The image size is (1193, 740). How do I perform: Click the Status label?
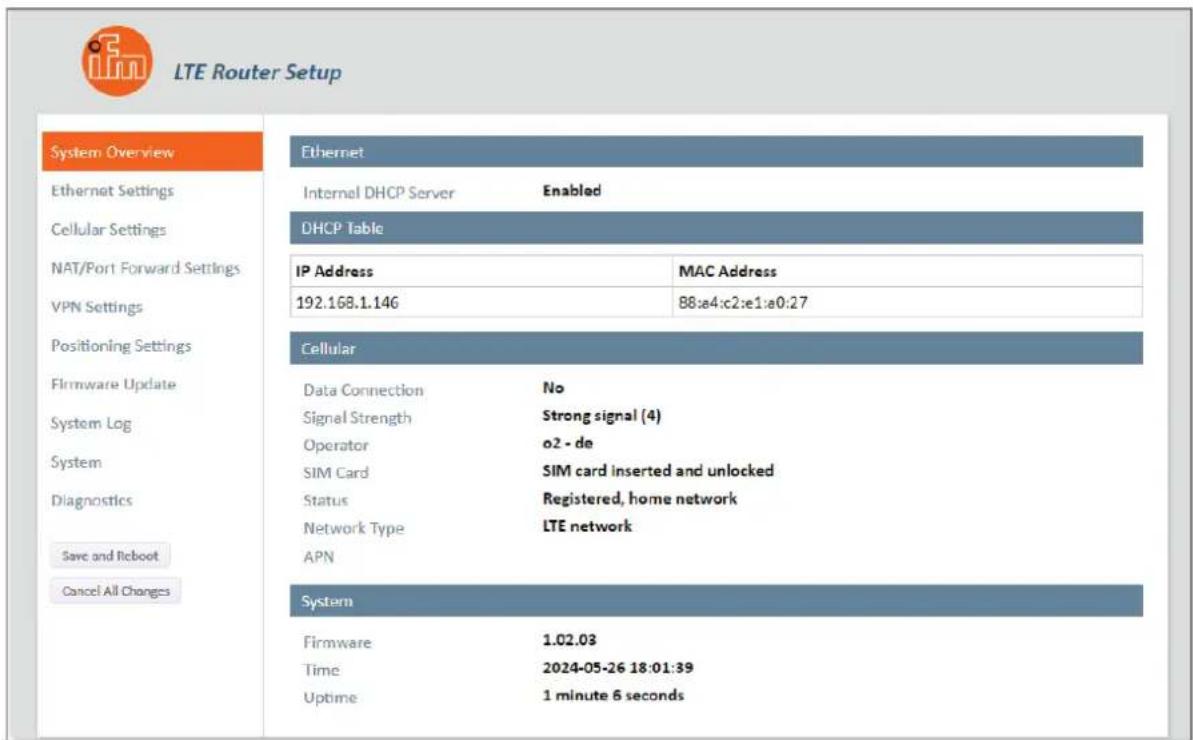point(326,500)
